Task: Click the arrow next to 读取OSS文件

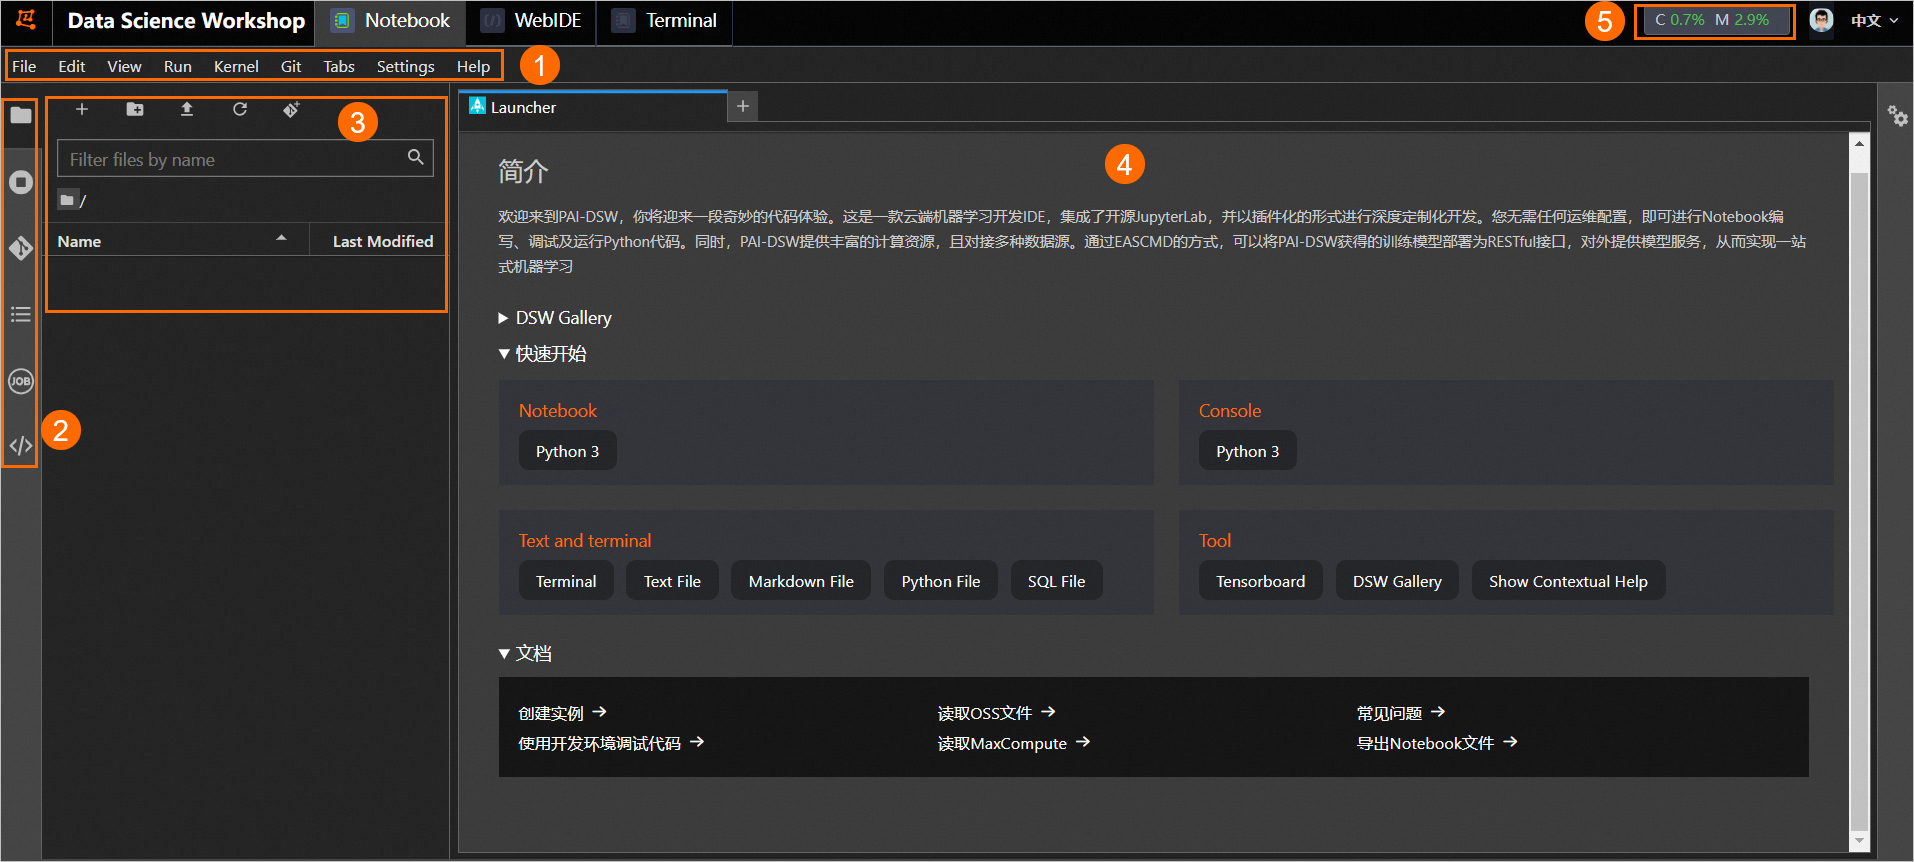Action: point(1048,712)
